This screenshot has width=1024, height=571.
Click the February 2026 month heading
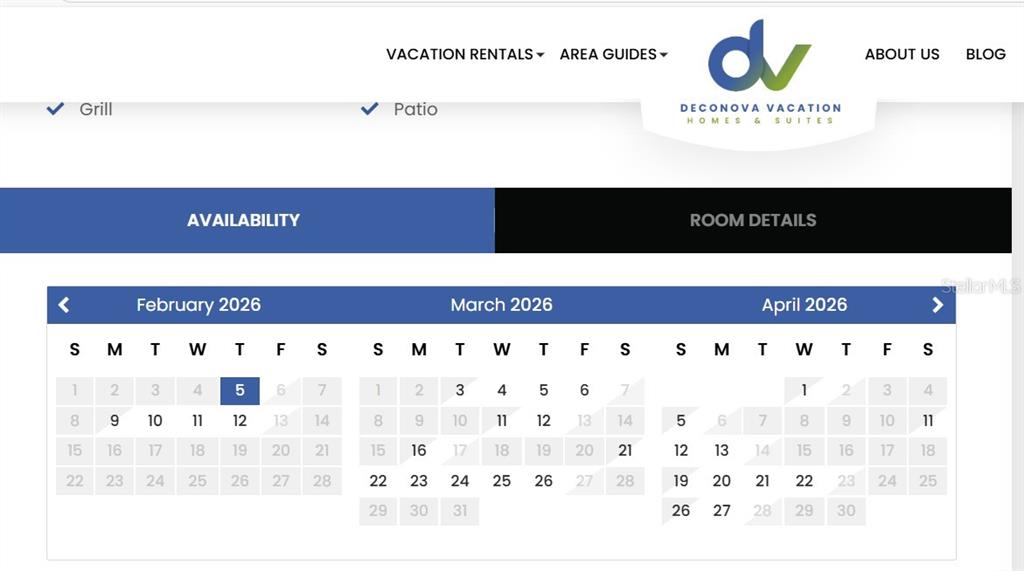point(198,305)
